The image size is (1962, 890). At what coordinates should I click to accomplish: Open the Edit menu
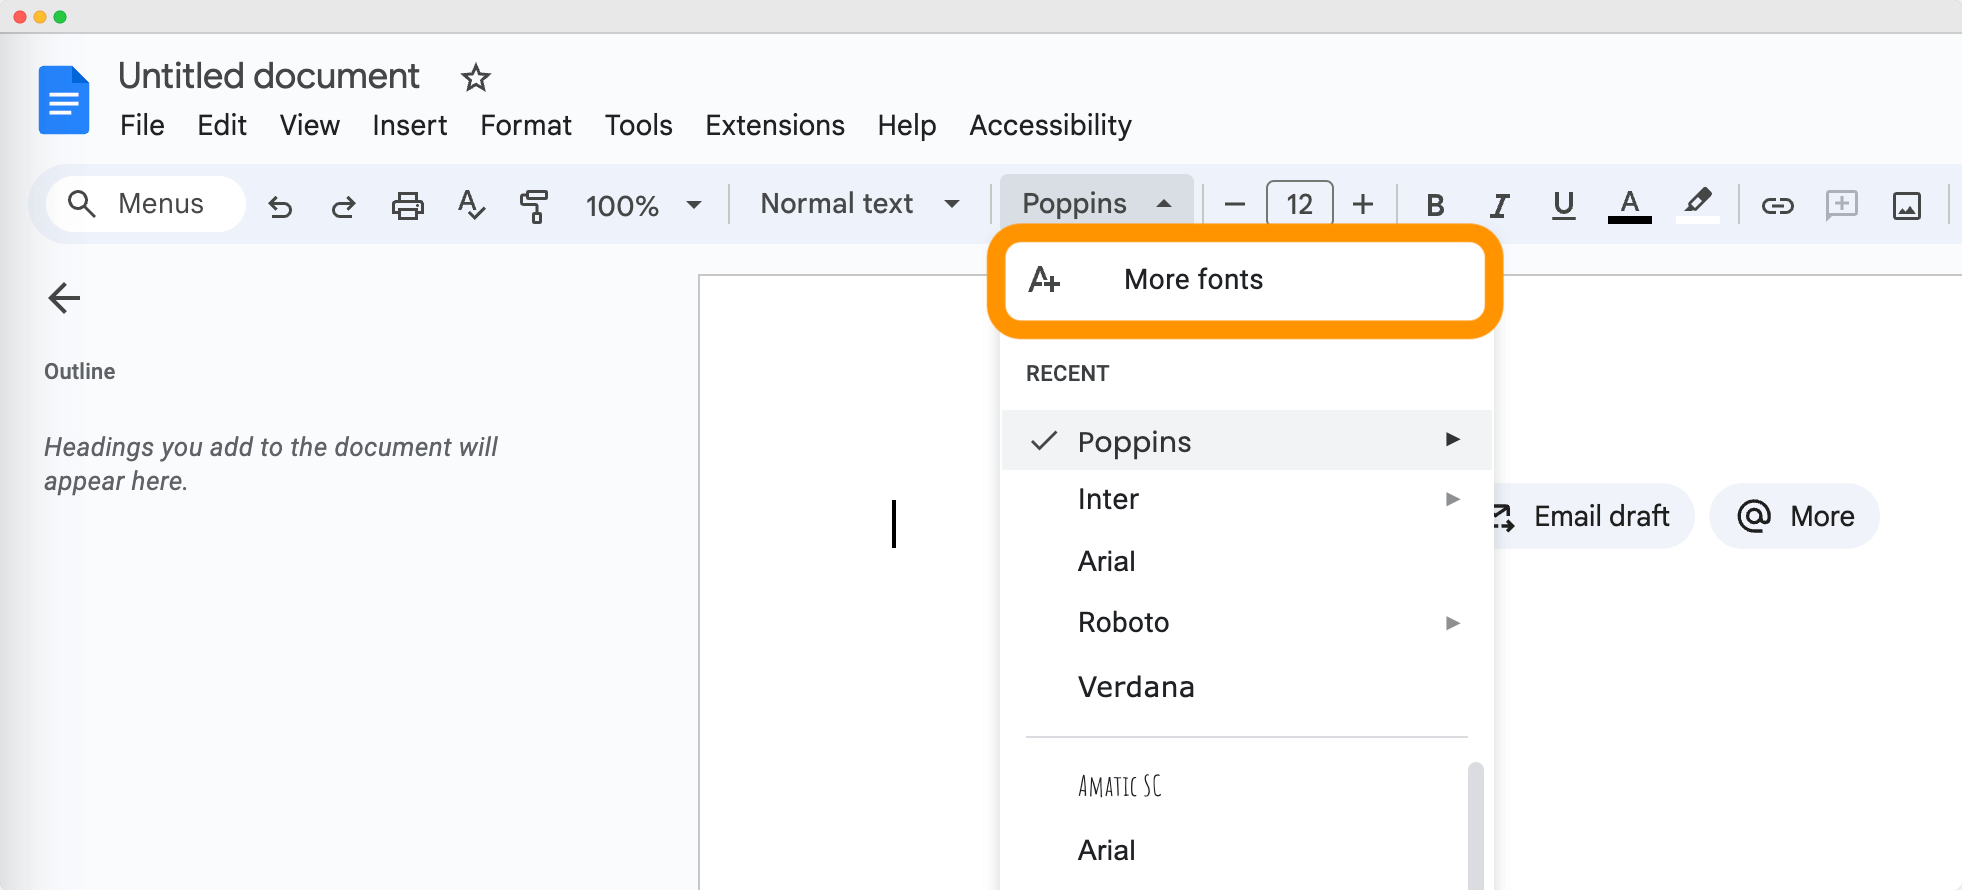click(x=222, y=125)
